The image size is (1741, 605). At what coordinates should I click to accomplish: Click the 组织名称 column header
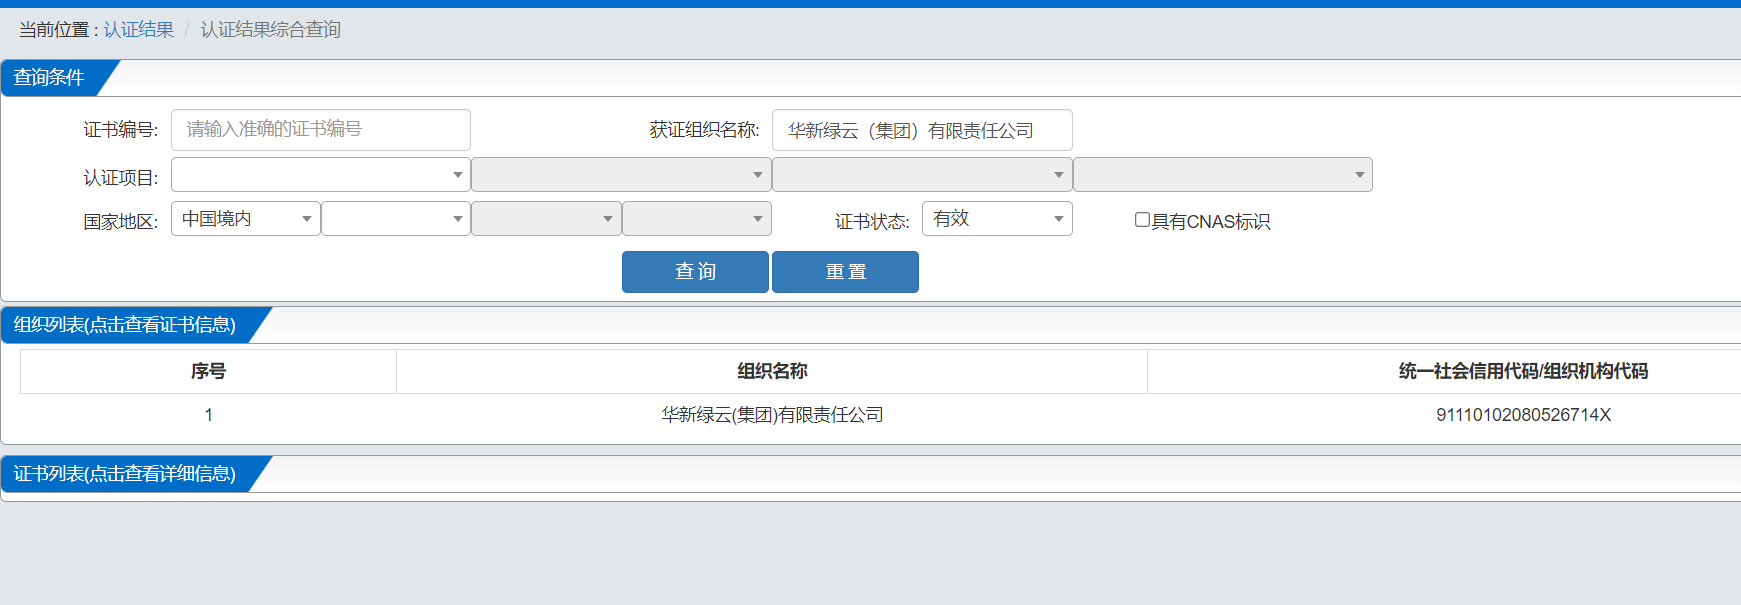coord(772,371)
